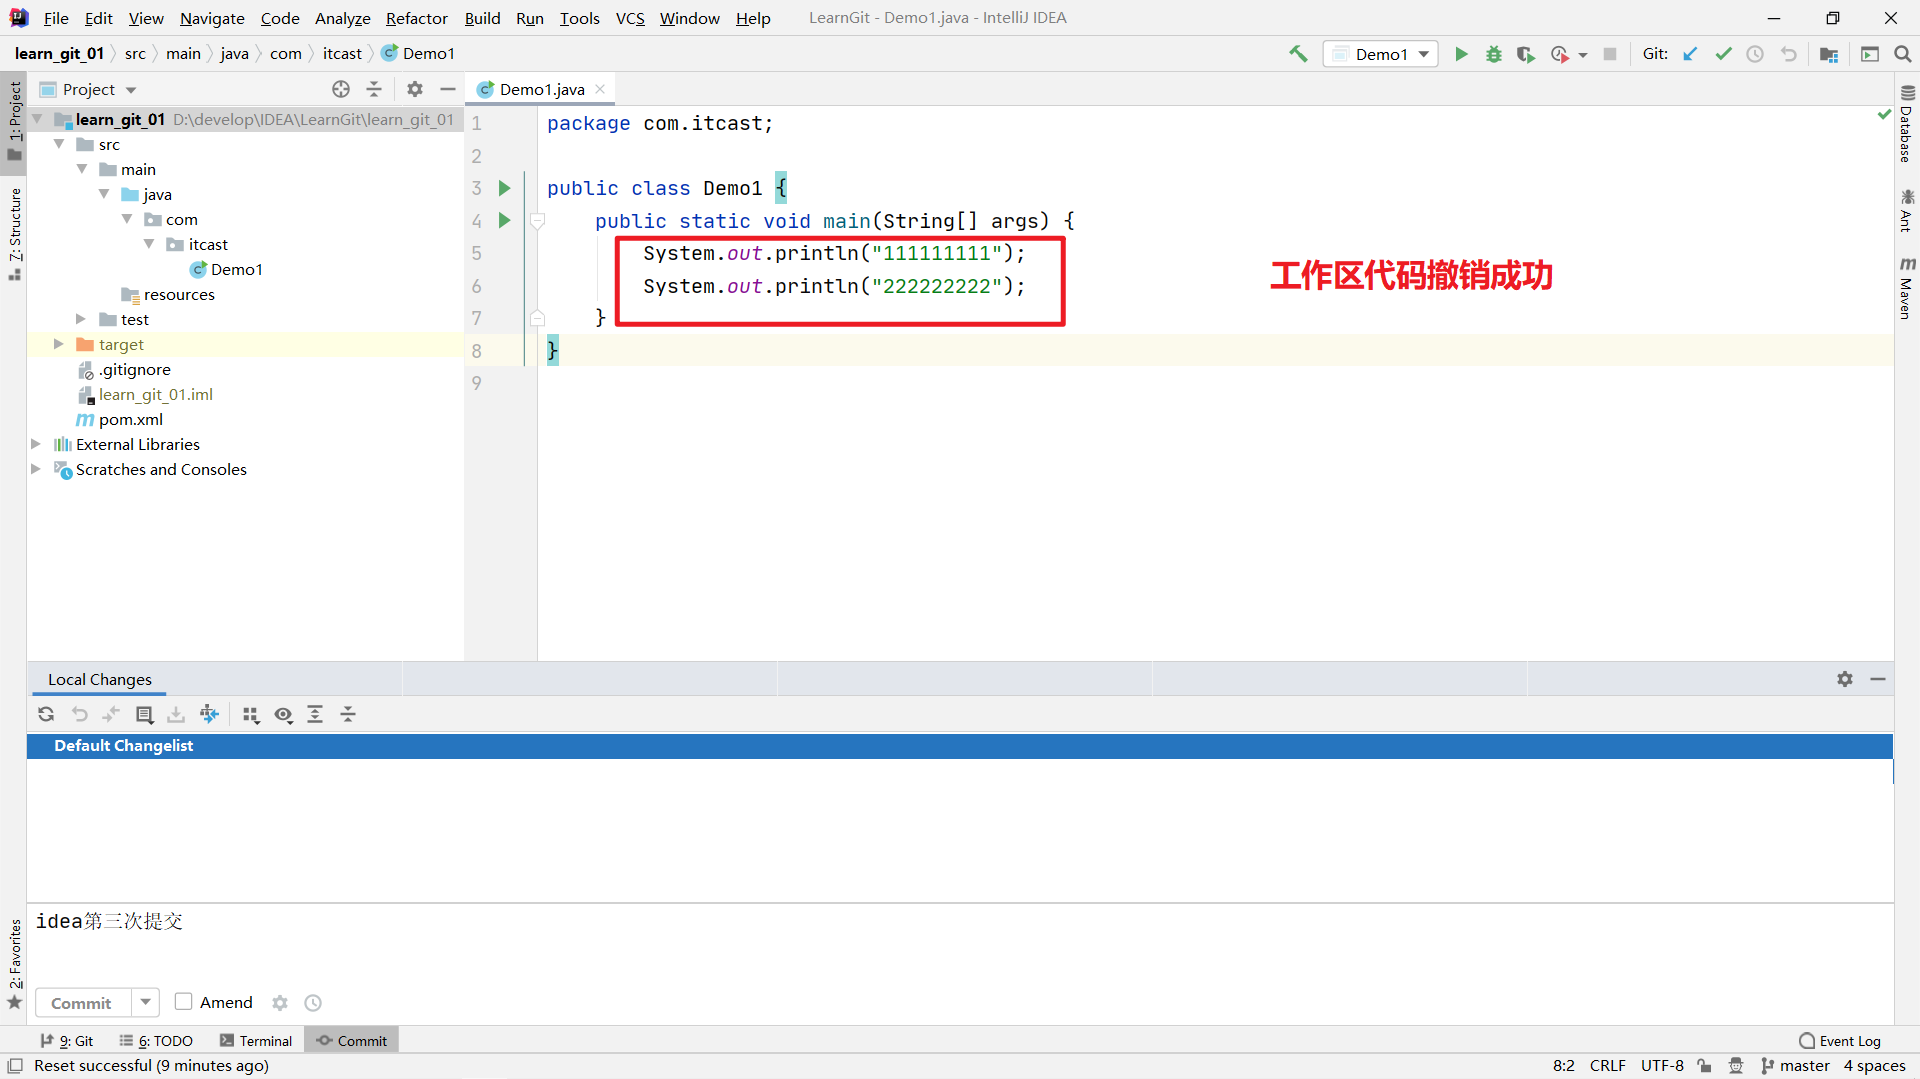The height and width of the screenshot is (1079, 1920).
Task: Click the Stop square icon in toolbar
Action: tap(1610, 54)
